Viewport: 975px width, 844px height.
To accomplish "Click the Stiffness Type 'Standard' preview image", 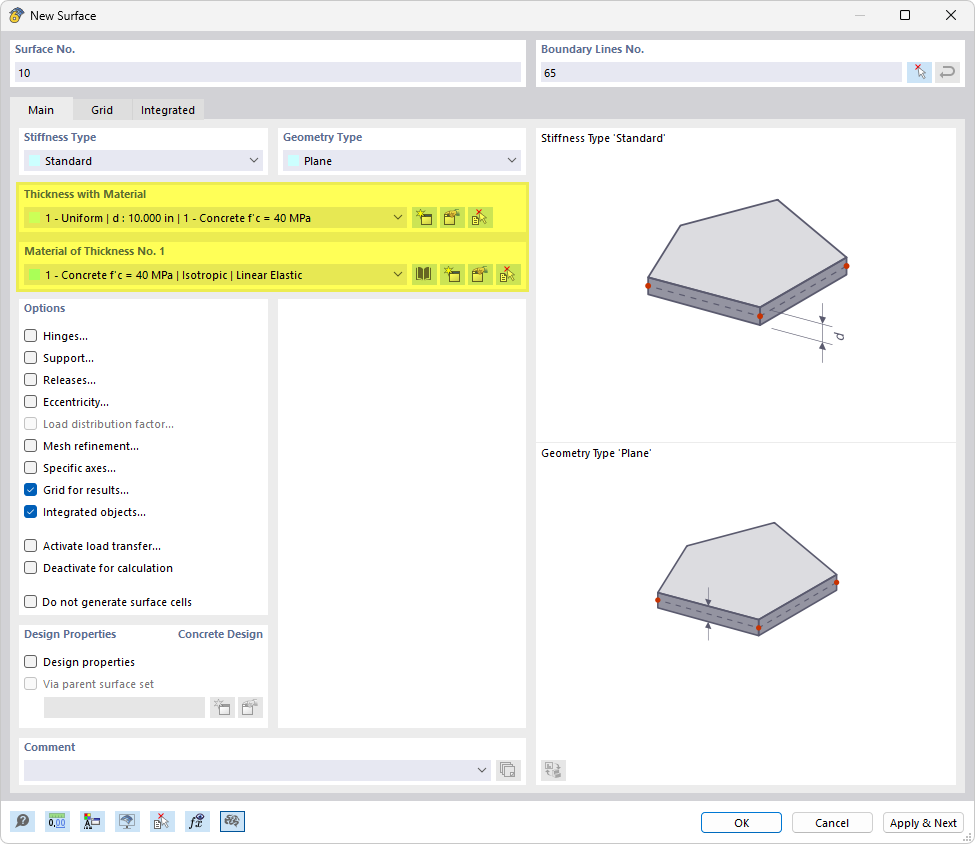I will (747, 281).
